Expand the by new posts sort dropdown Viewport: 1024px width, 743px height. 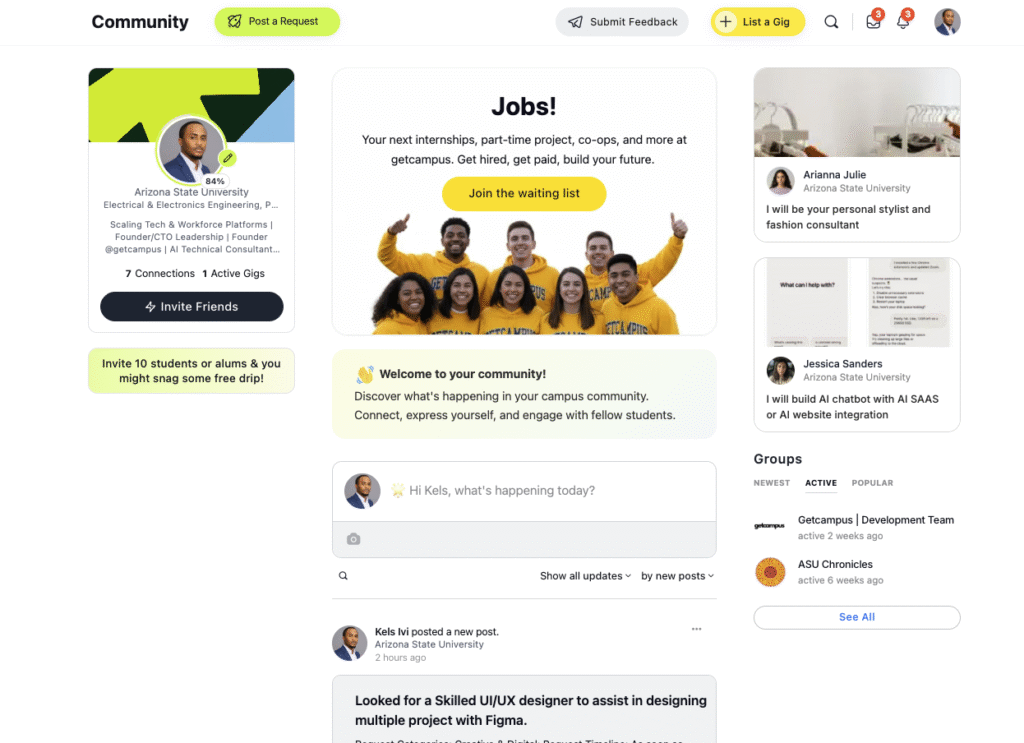pyautogui.click(x=677, y=576)
